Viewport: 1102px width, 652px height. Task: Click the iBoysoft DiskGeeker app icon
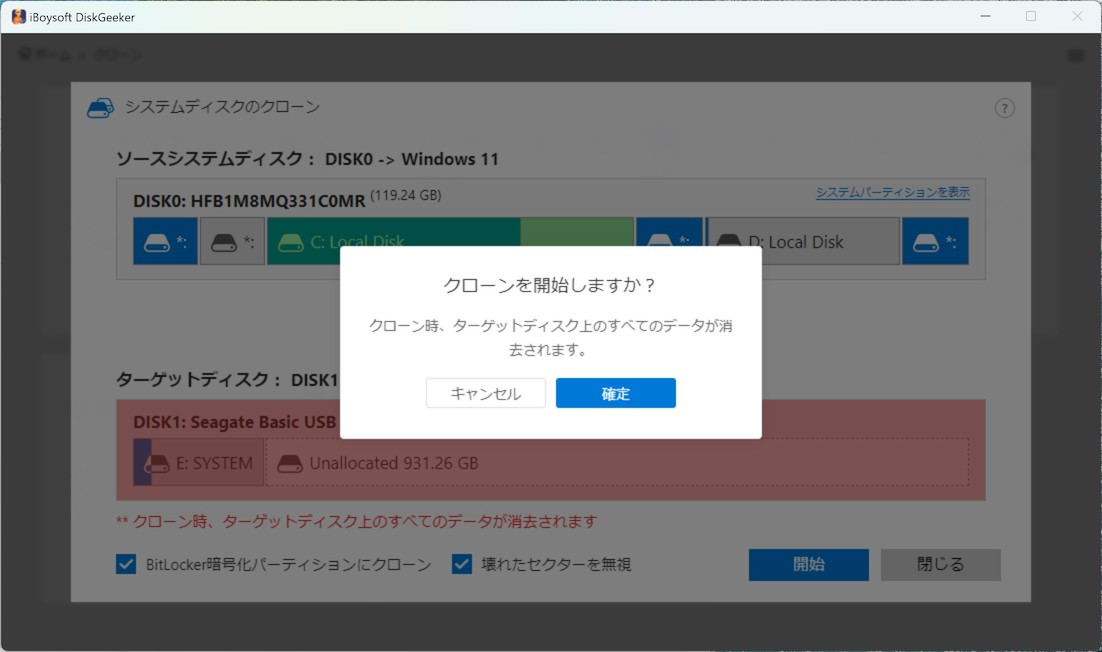tap(18, 17)
